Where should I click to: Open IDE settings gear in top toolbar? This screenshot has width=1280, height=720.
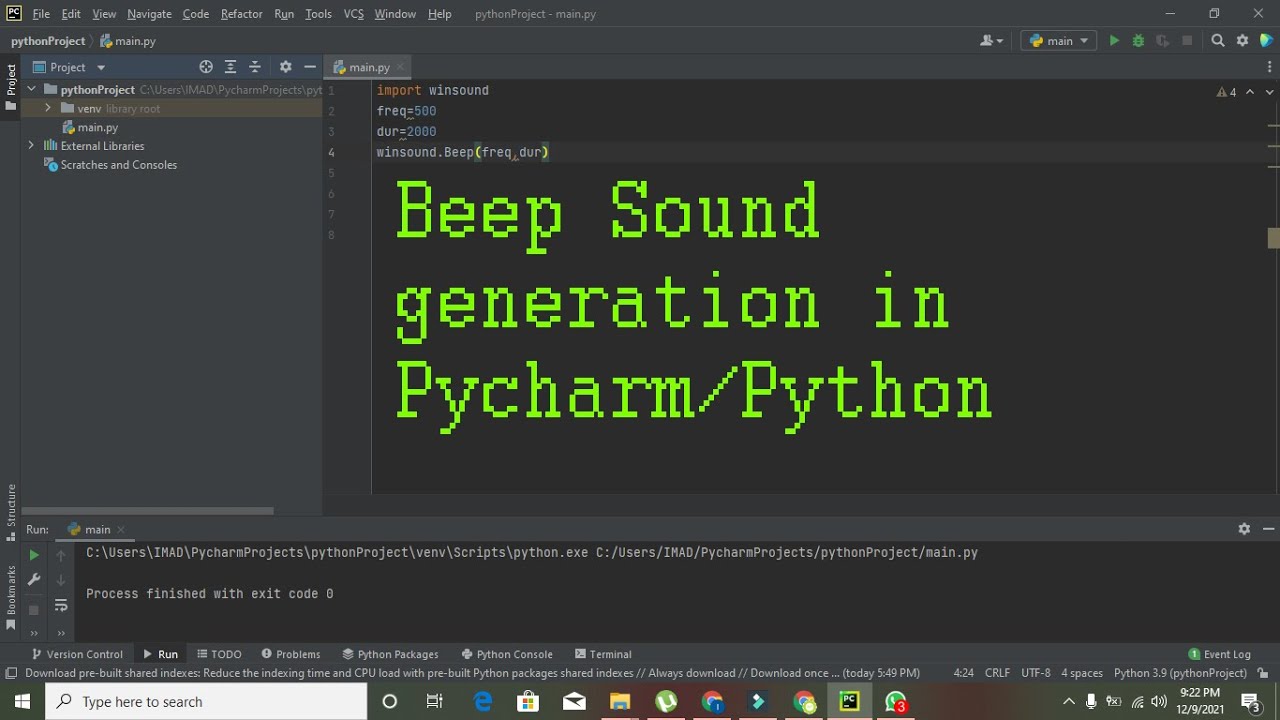pyautogui.click(x=1242, y=41)
